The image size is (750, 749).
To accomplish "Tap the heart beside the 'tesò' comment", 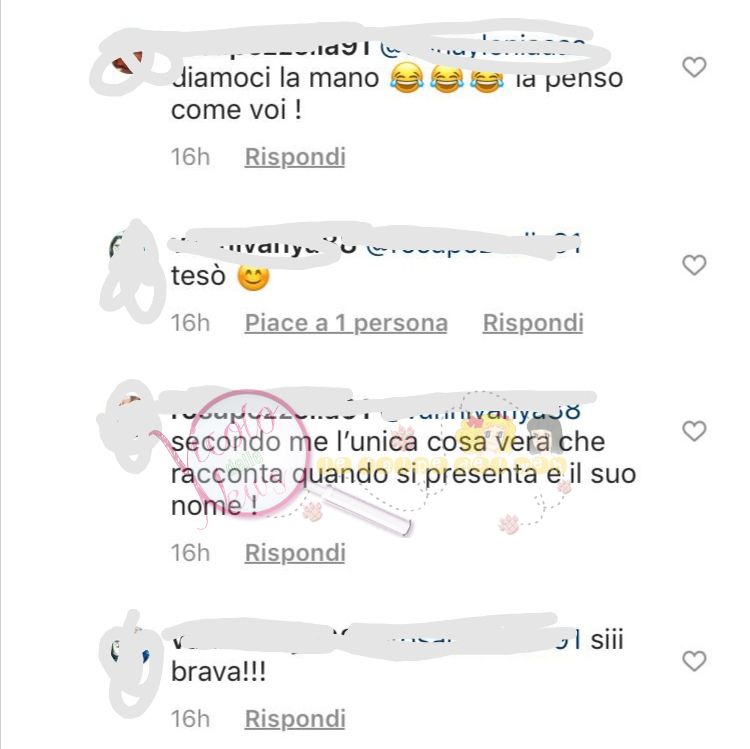I will point(694,265).
